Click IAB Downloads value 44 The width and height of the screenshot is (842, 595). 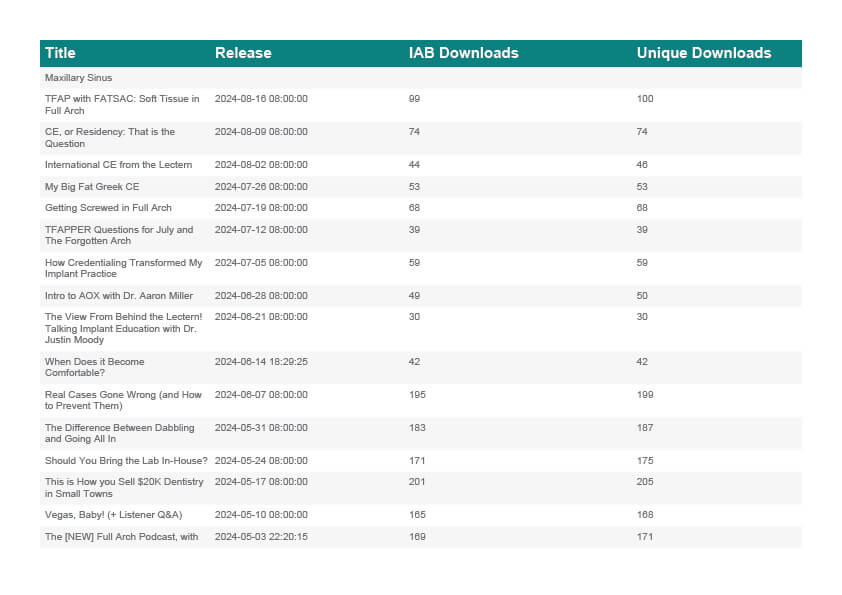click(x=414, y=165)
